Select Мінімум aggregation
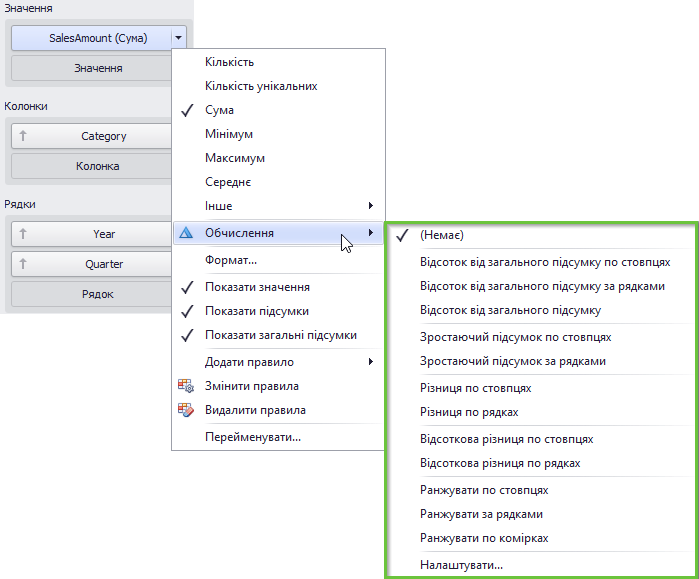The height and width of the screenshot is (579, 699). point(278,134)
